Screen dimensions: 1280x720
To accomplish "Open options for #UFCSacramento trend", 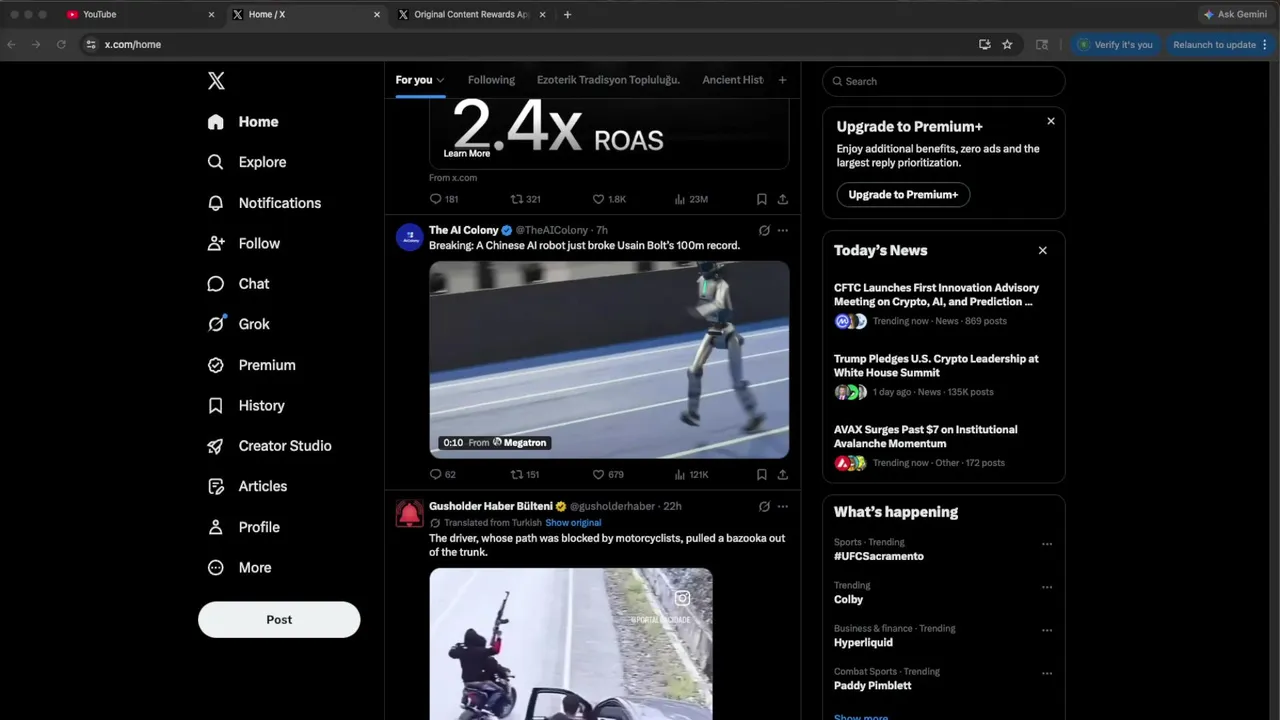I will point(1047,545).
